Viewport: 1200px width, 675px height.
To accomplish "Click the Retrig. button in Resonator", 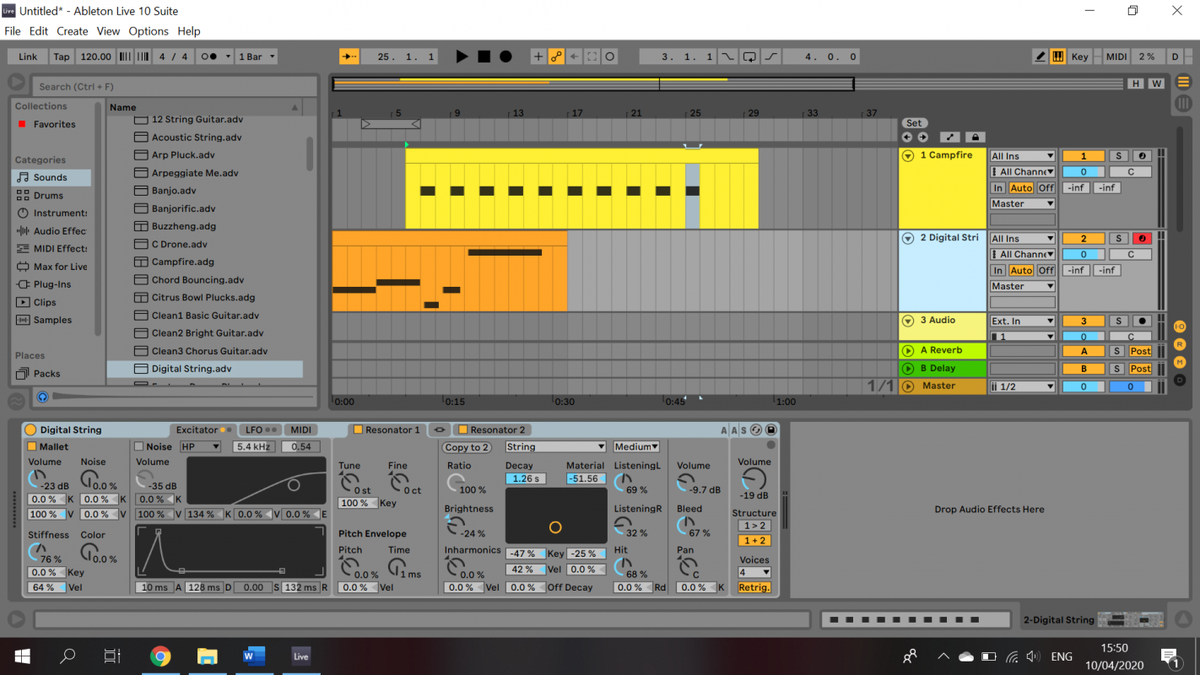I will tap(754, 587).
